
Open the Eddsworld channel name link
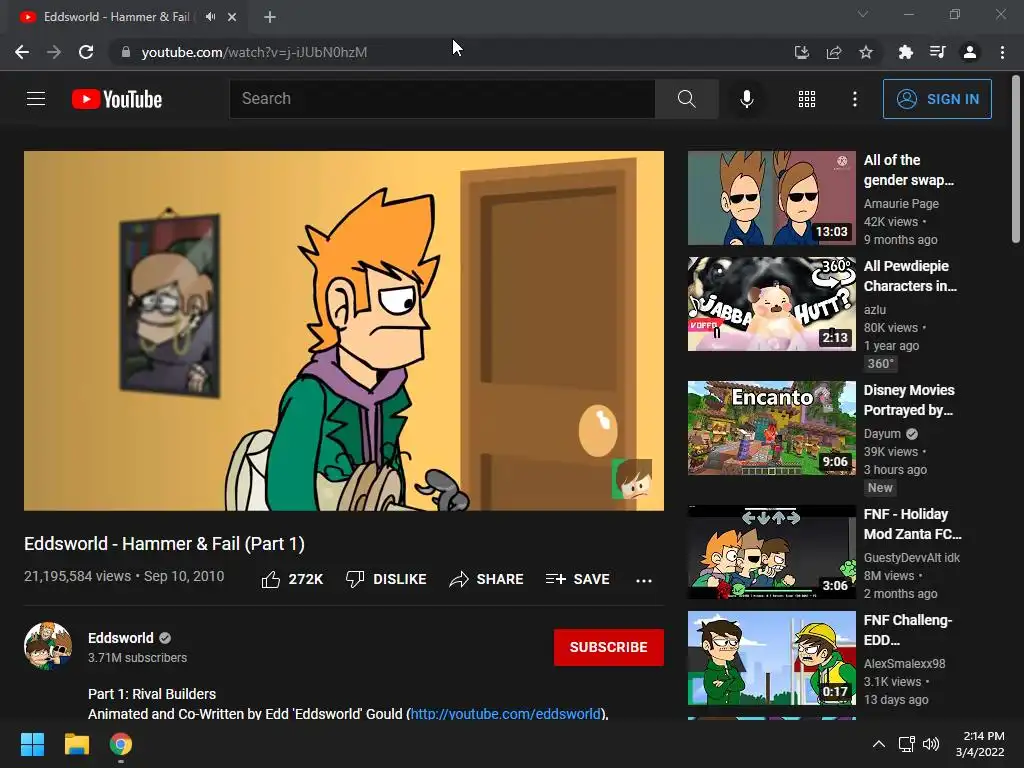(121, 638)
